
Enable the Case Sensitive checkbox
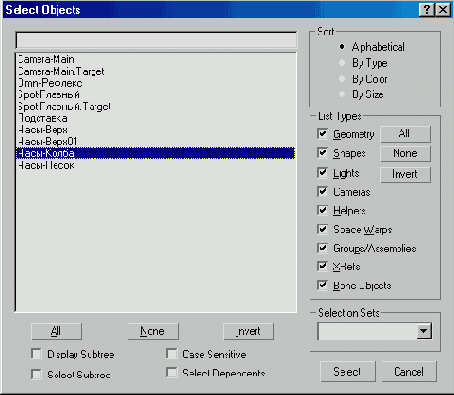pyautogui.click(x=172, y=353)
